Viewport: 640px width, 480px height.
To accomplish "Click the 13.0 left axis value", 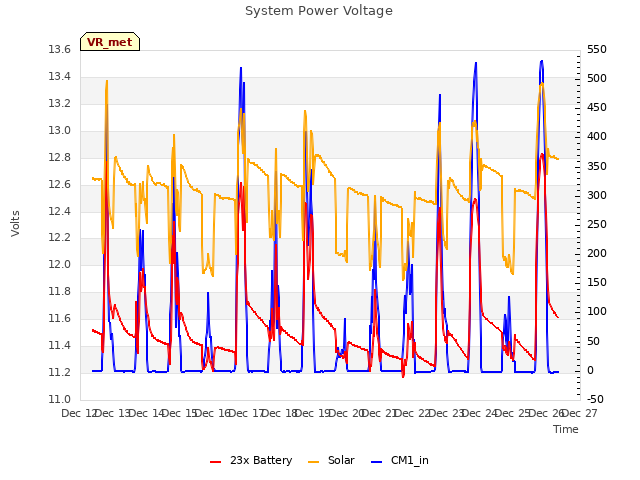I will [x=60, y=131].
